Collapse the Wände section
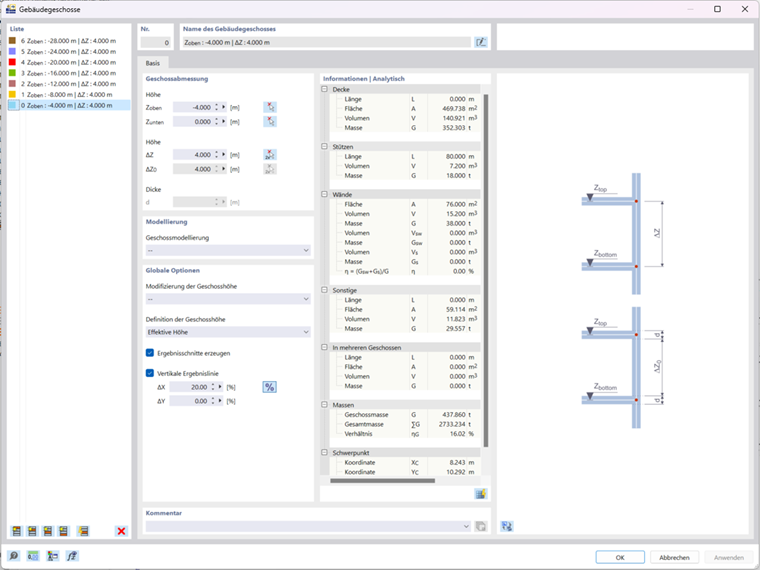760x570 pixels. [x=324, y=194]
